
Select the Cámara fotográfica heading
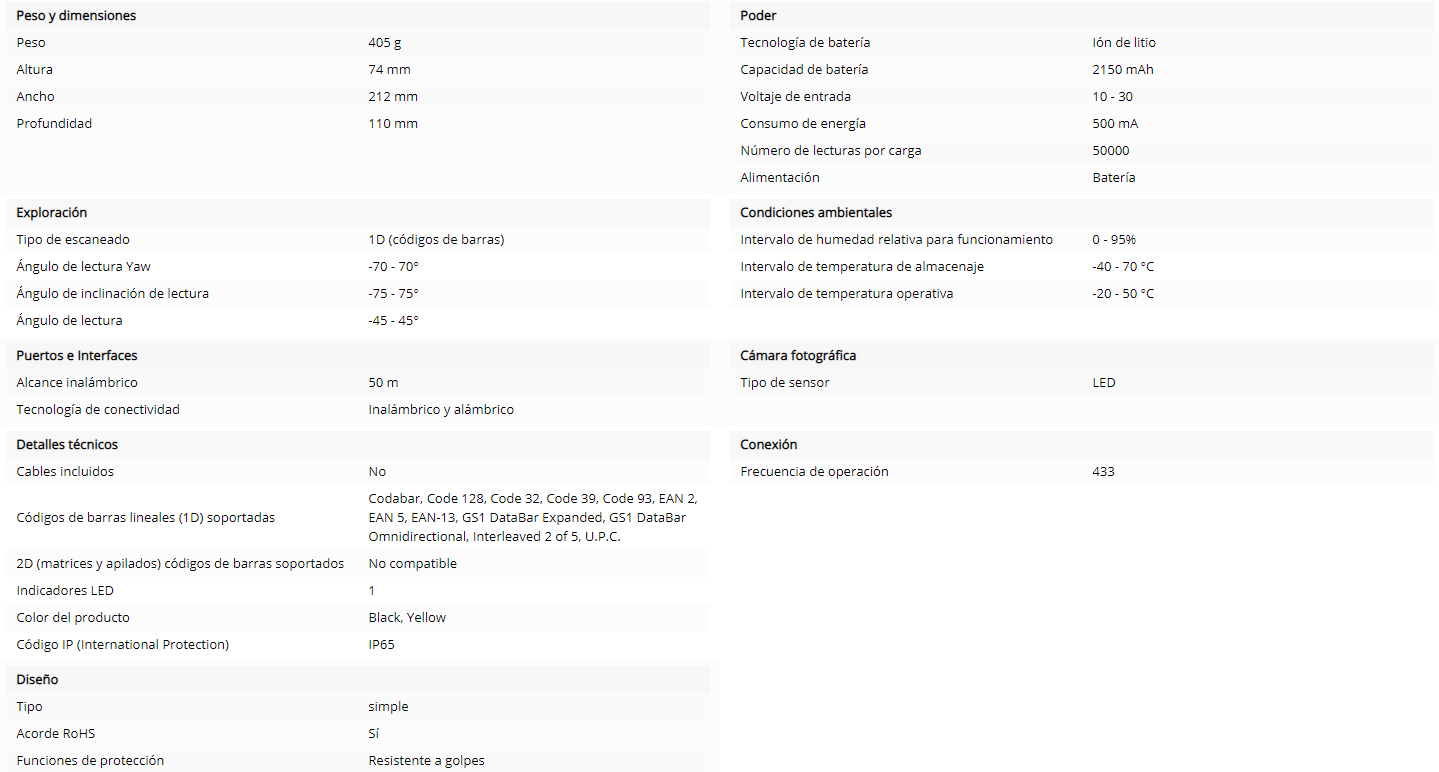[x=798, y=356]
